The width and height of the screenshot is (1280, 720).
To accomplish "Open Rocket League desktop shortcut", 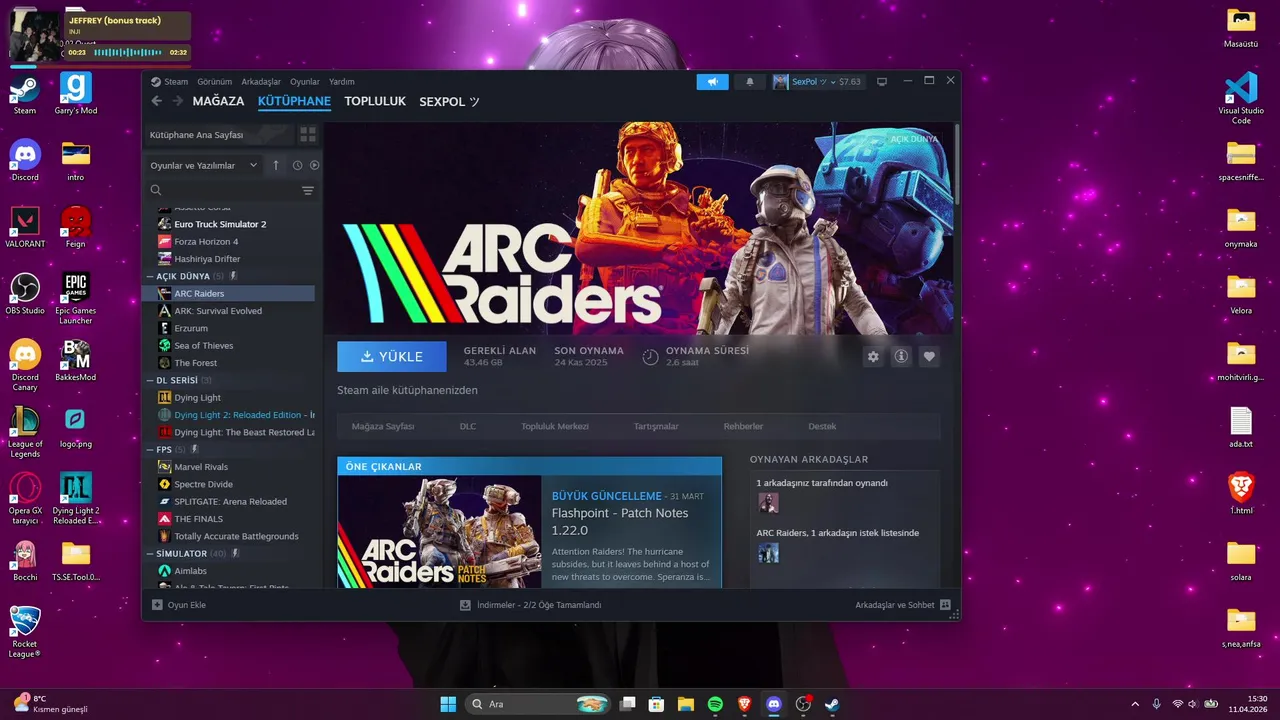I will [25, 632].
